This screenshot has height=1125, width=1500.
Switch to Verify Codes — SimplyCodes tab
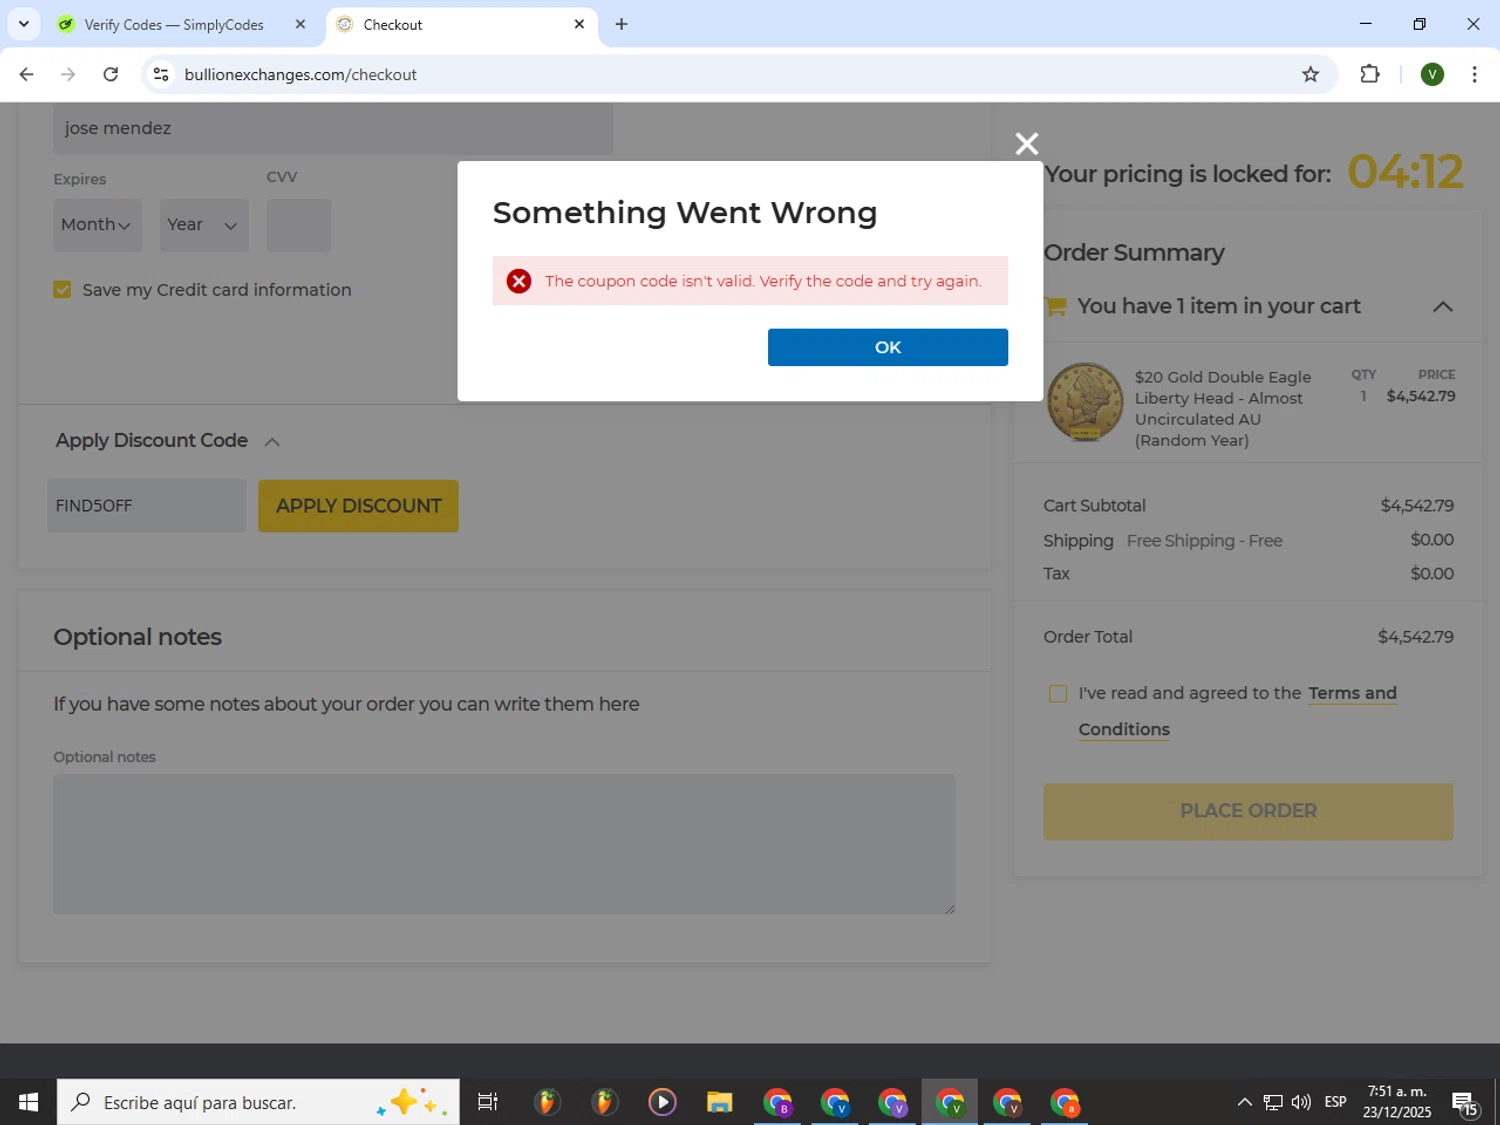(173, 24)
